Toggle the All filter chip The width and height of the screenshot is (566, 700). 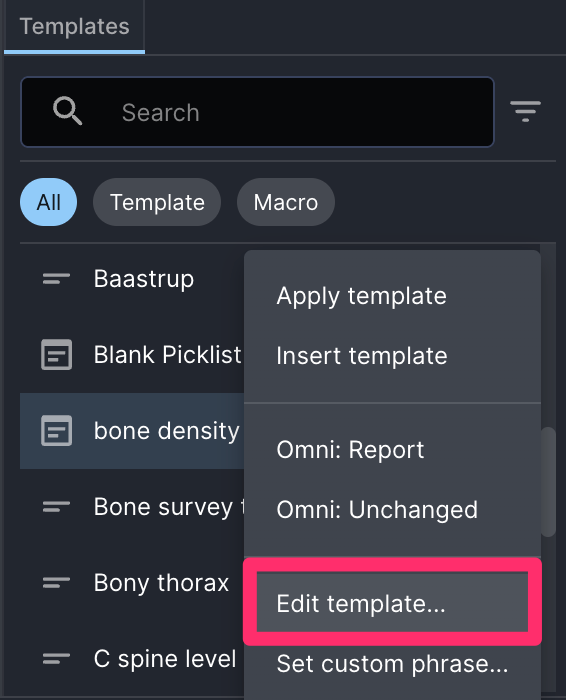click(x=49, y=202)
